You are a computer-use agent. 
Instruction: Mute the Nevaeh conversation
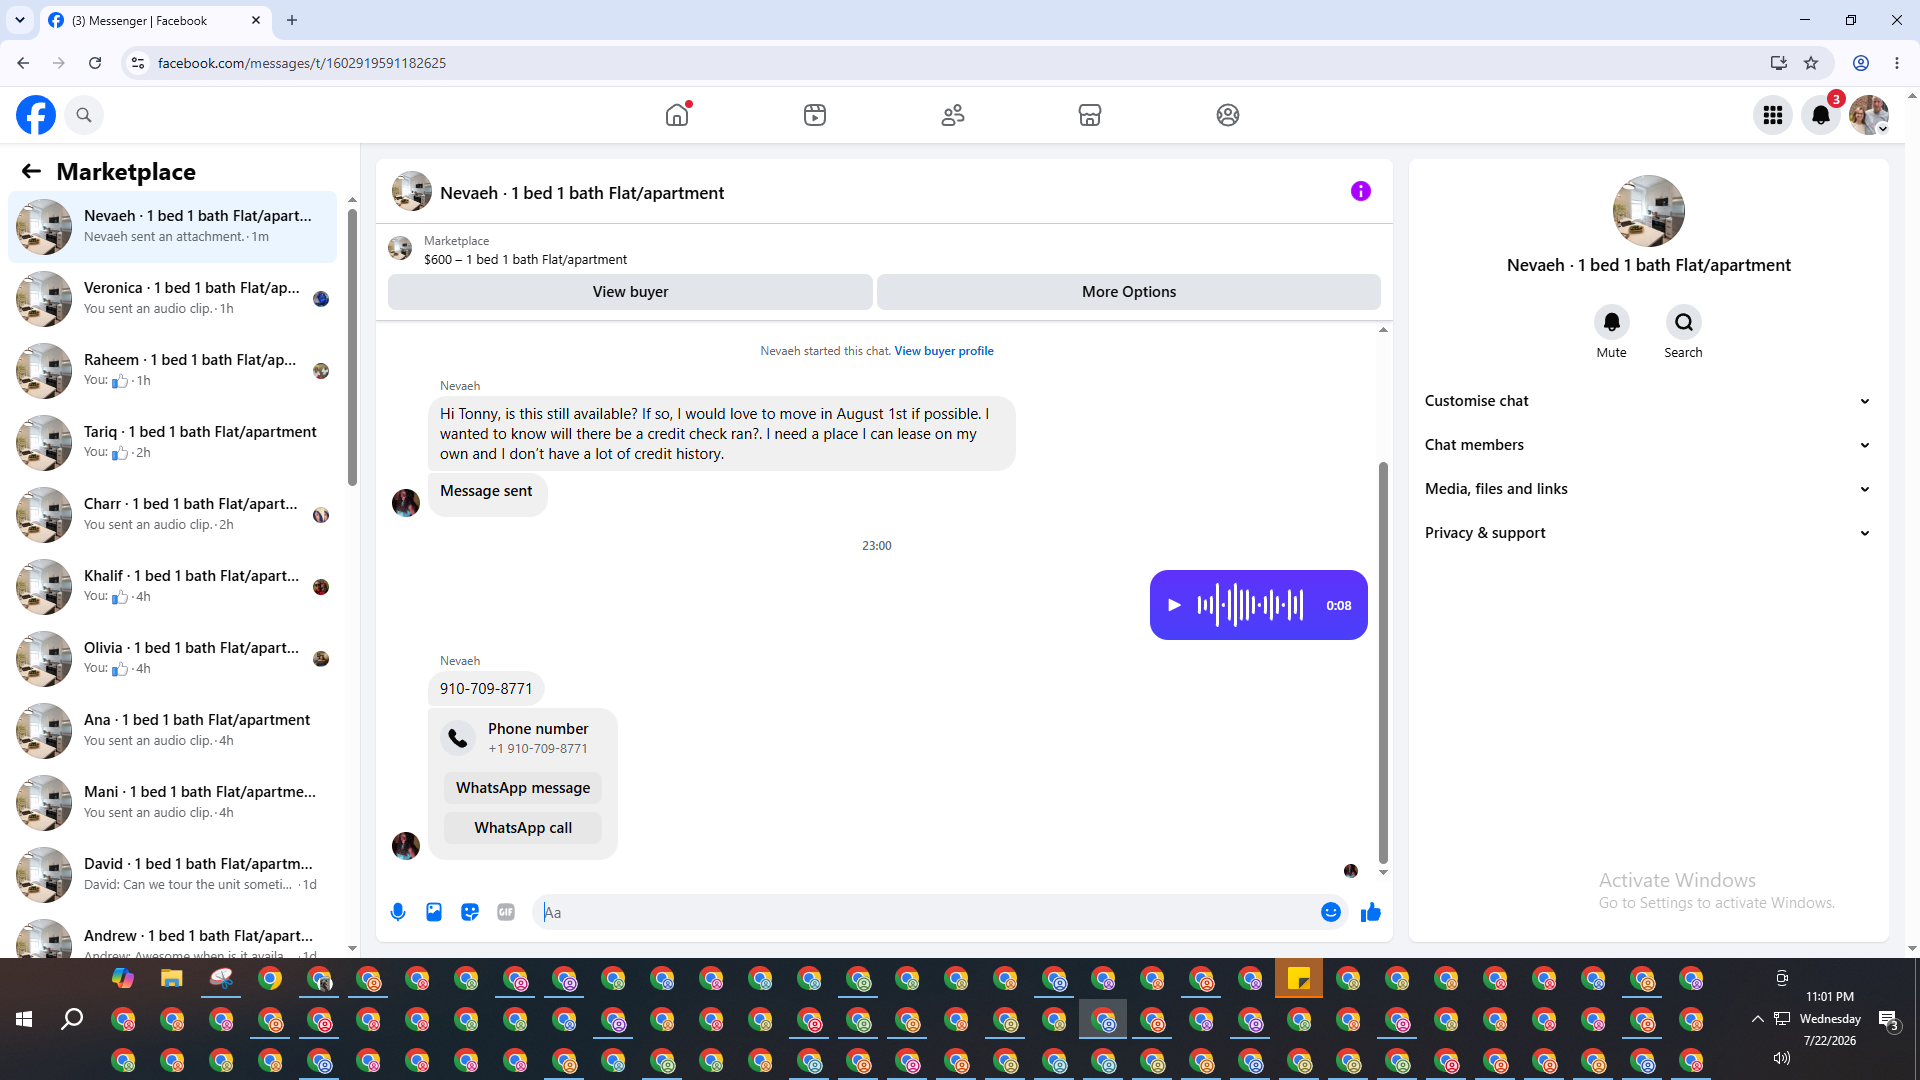[1612, 322]
